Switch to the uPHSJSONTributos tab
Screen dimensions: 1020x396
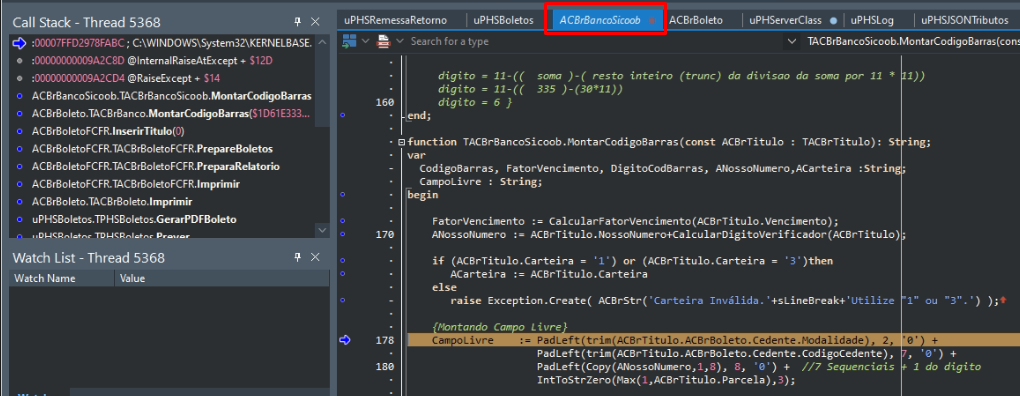coord(965,20)
